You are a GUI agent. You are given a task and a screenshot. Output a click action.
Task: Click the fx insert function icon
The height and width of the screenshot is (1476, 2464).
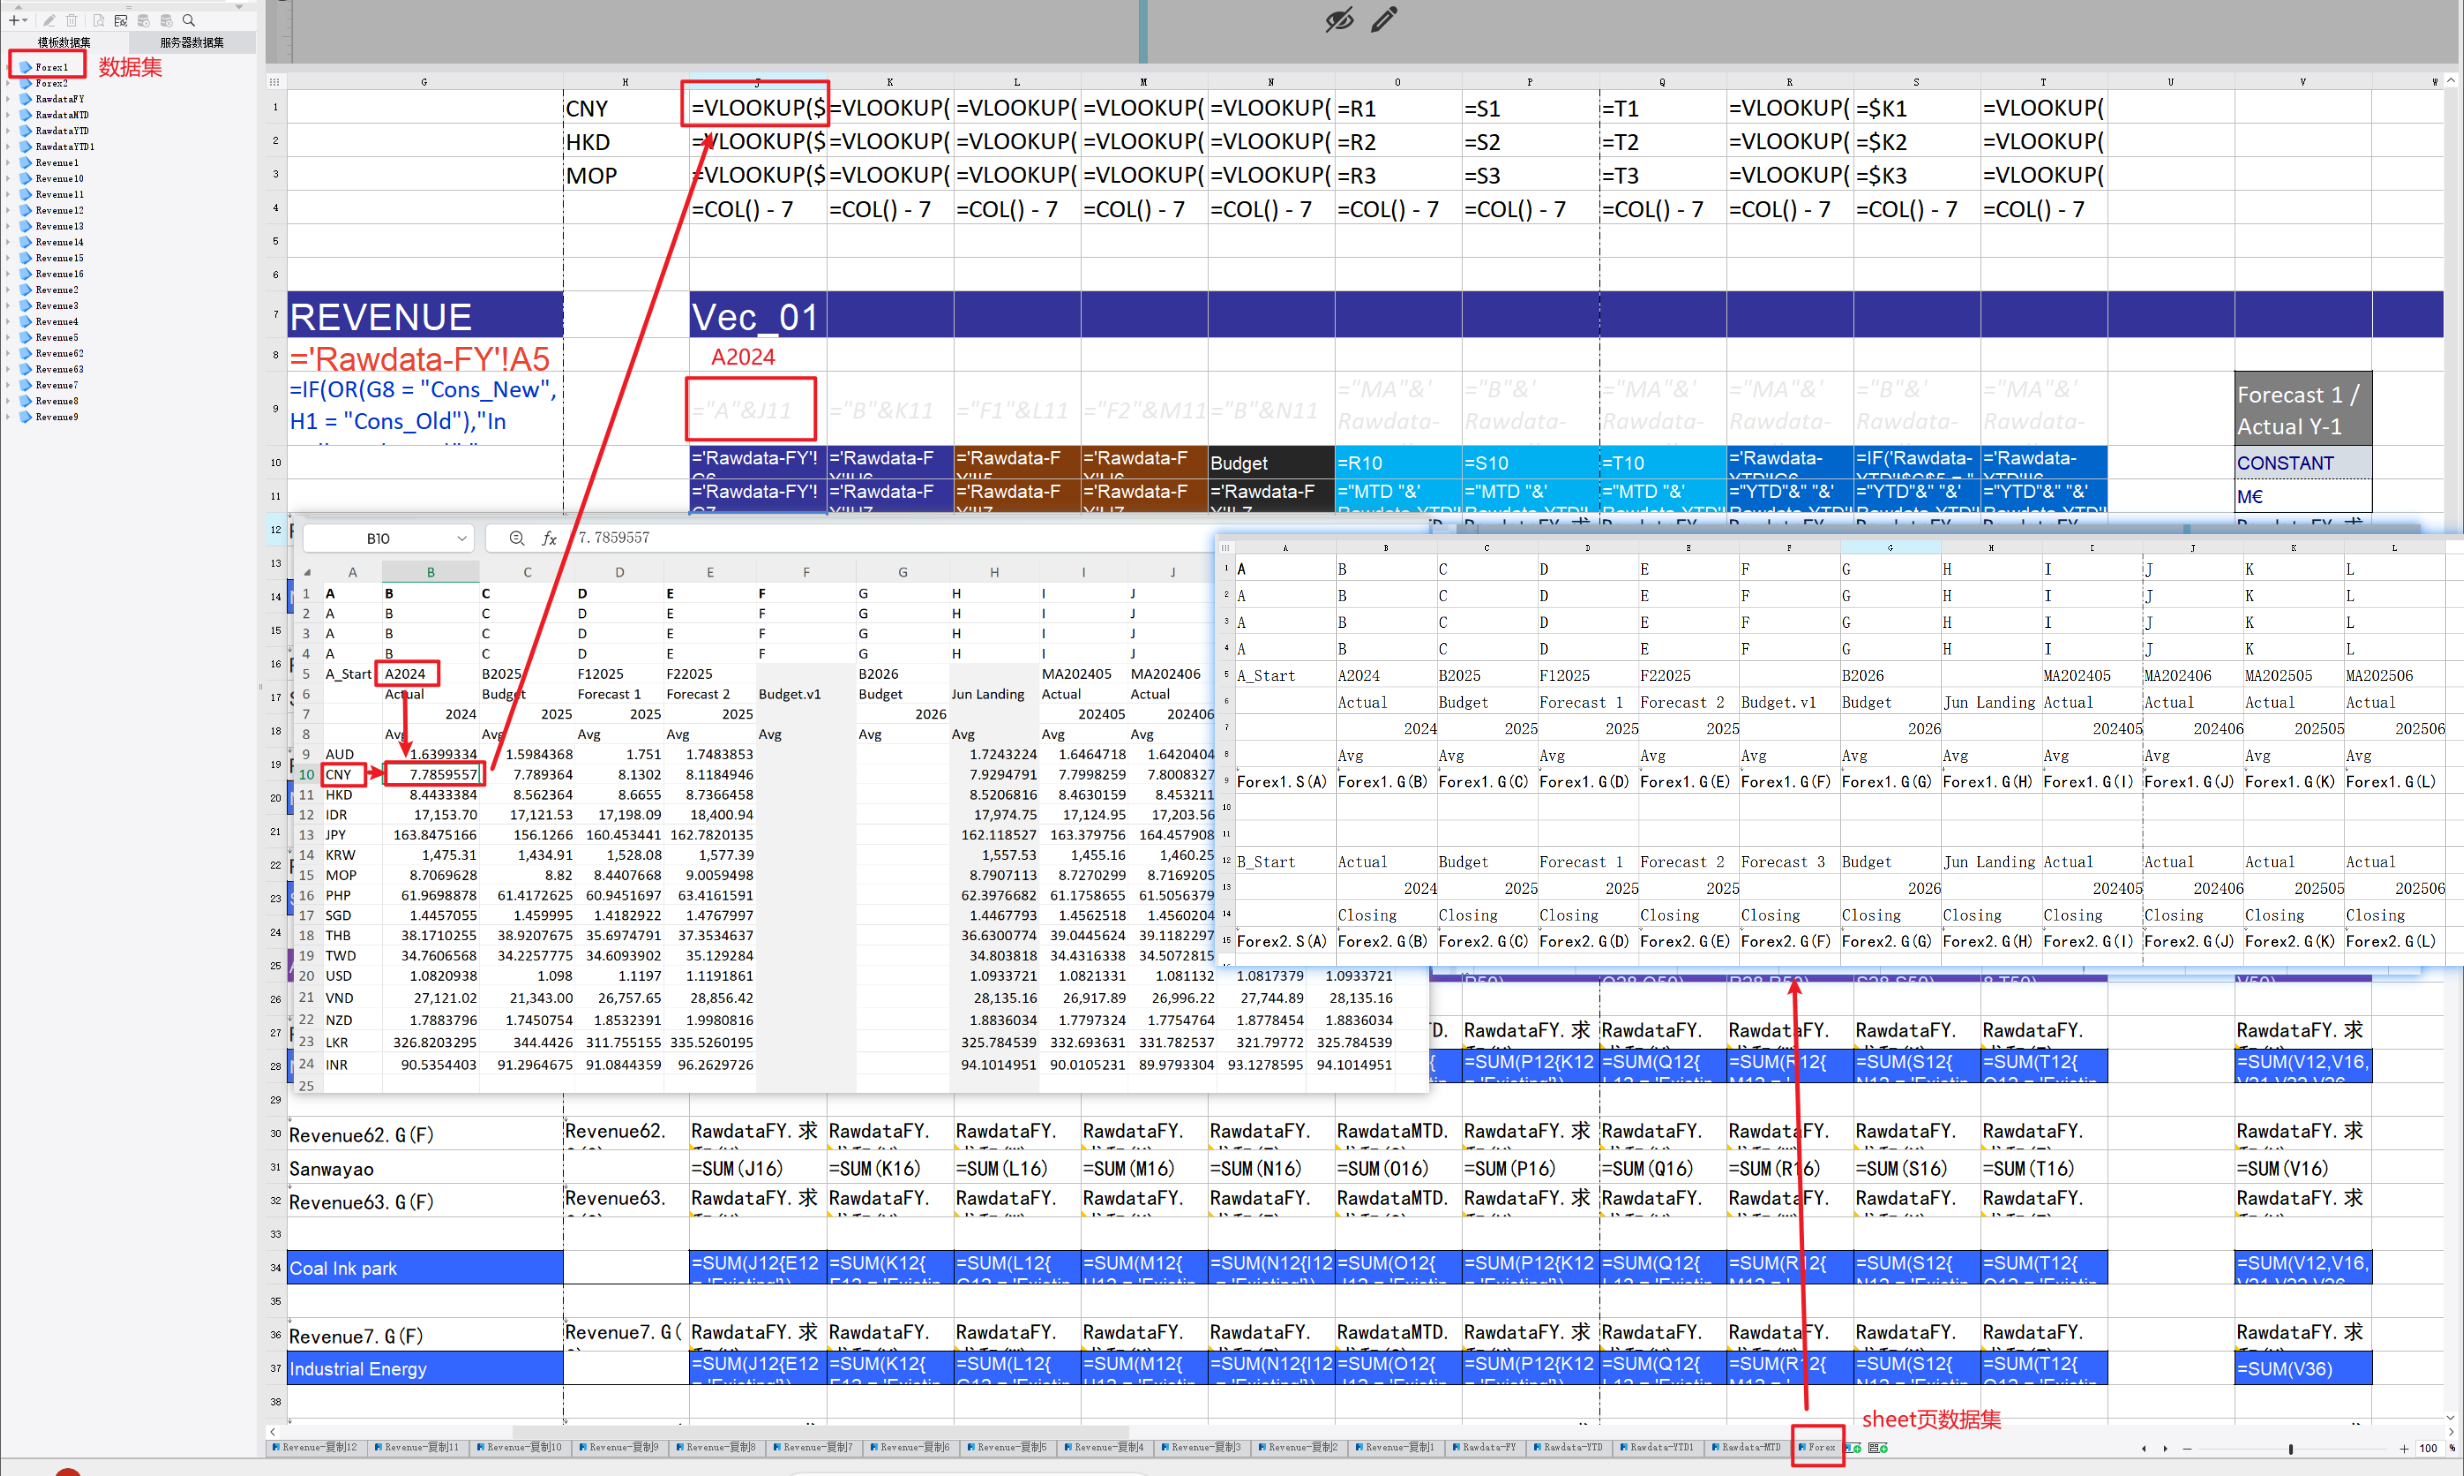click(549, 538)
